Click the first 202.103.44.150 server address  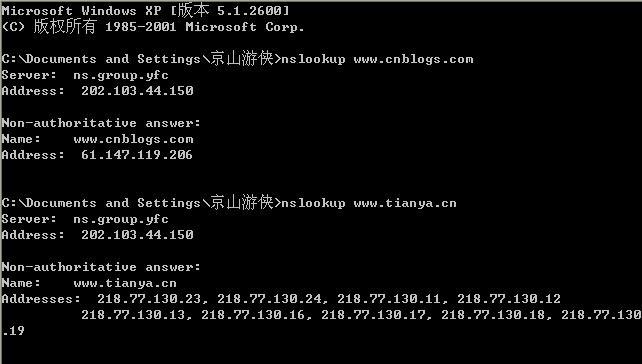click(137, 91)
